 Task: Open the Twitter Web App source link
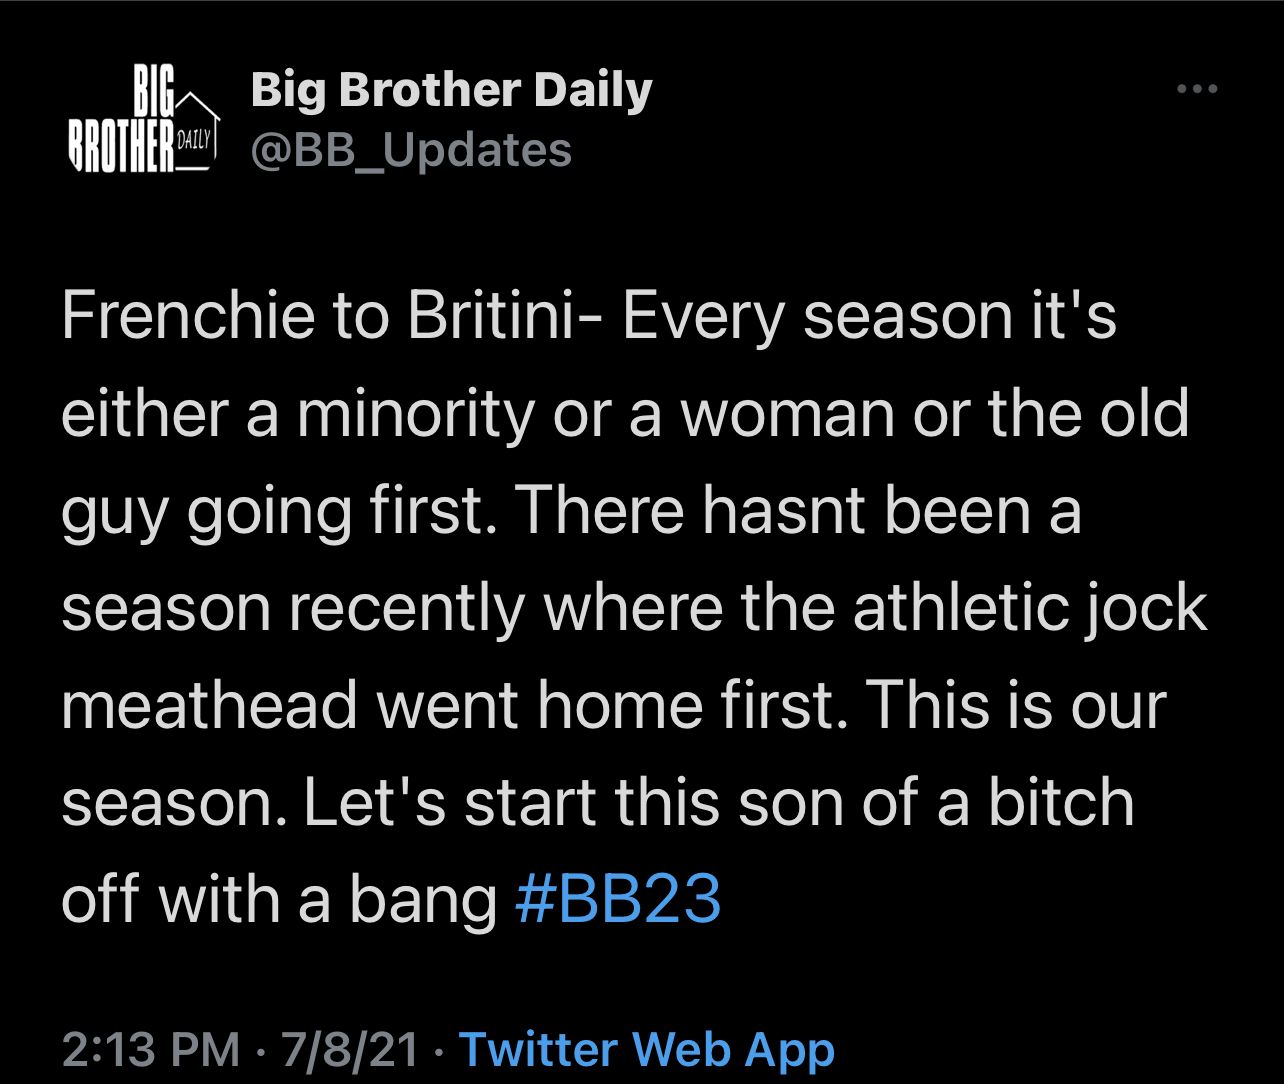coord(646,1050)
